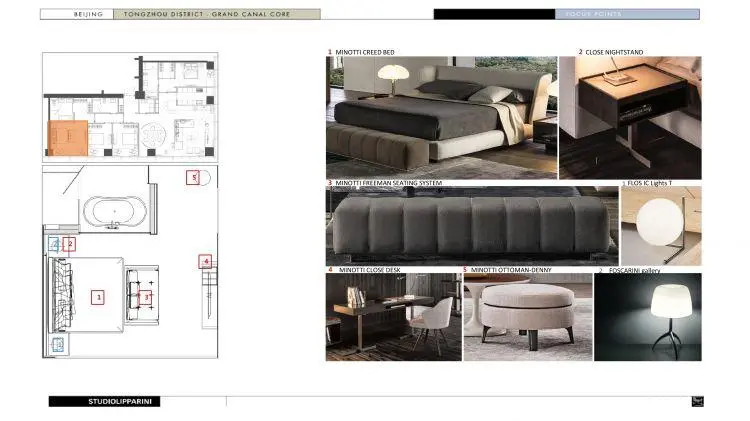
Task: Select the bathtub in the room plan
Action: (113, 213)
